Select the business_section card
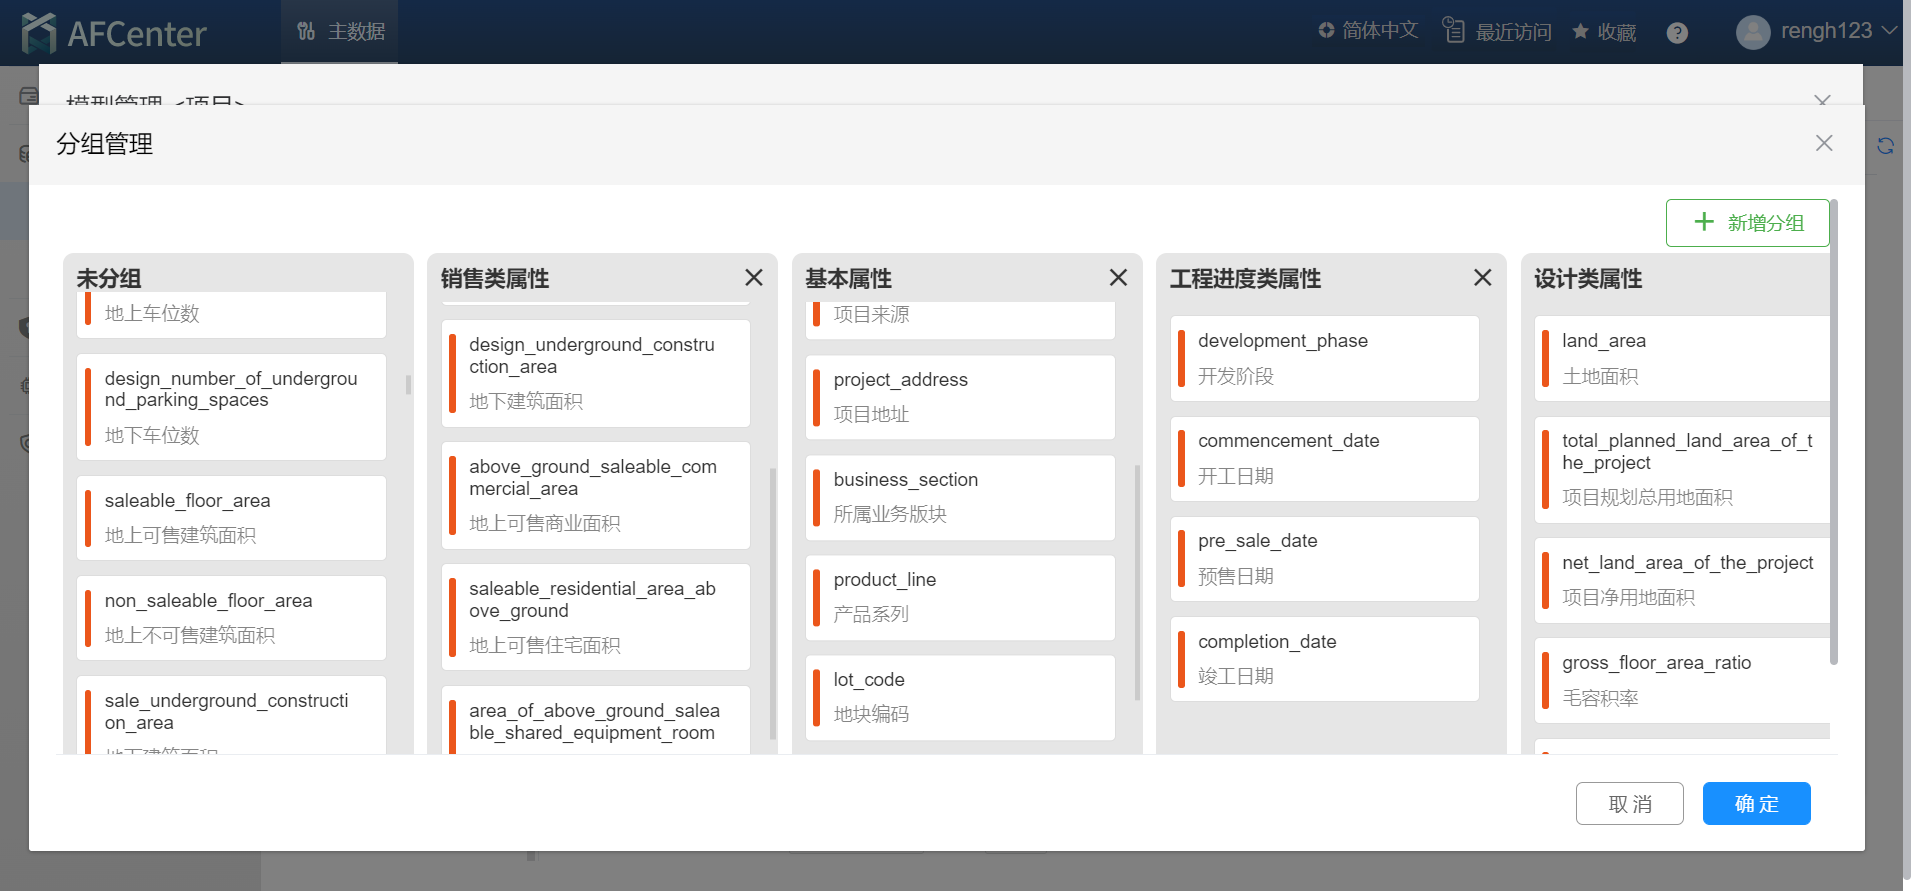The image size is (1911, 891). tap(960, 497)
